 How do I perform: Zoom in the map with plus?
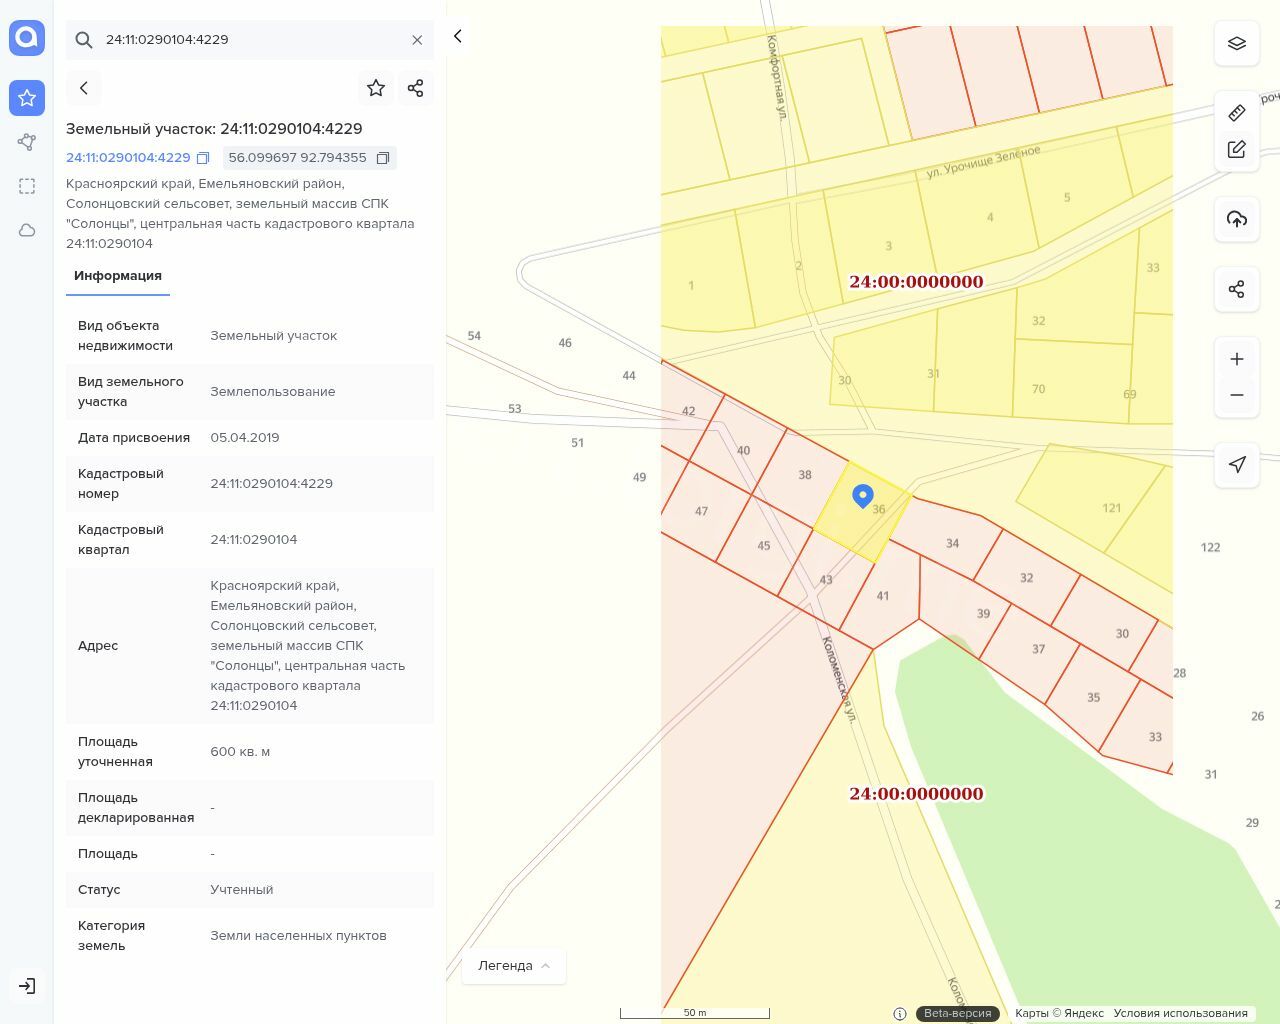1236,359
